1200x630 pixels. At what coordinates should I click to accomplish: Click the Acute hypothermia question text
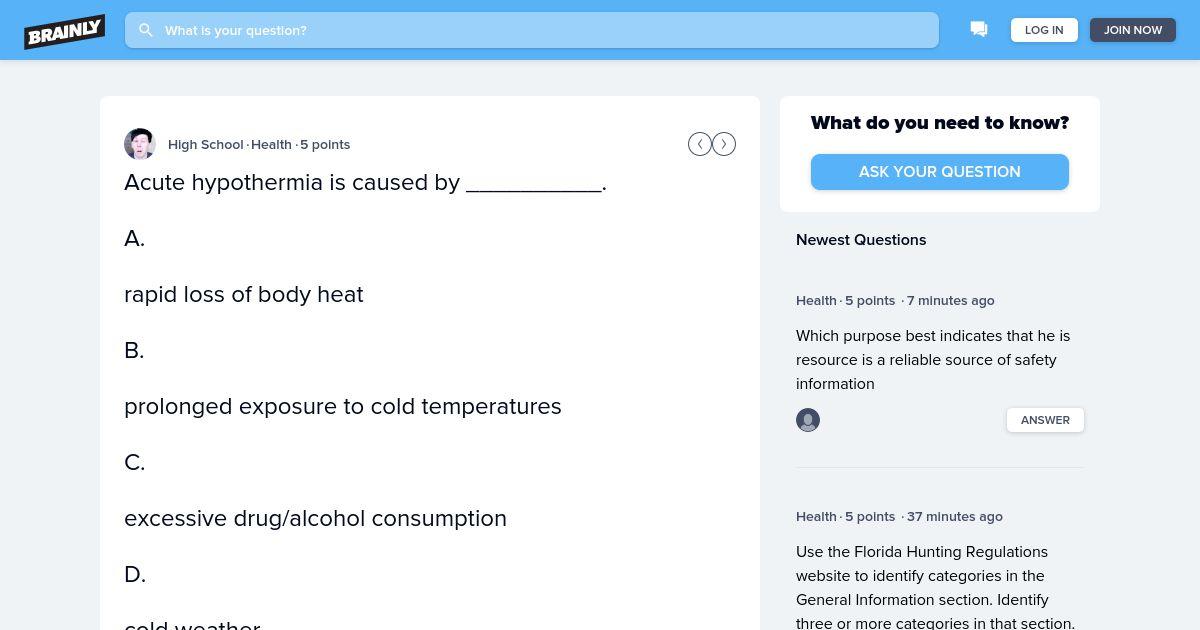[365, 182]
